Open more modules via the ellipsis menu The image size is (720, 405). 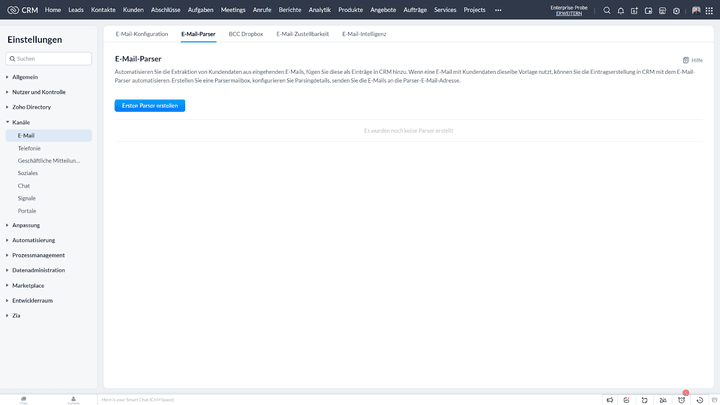point(498,10)
